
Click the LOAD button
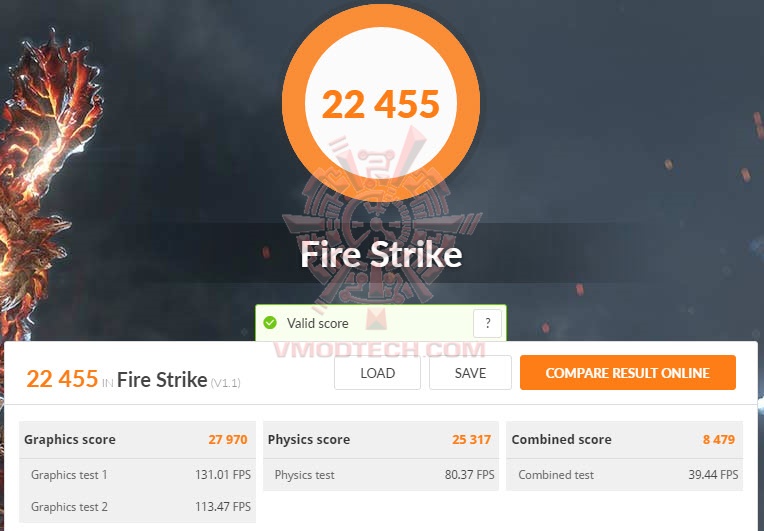(x=377, y=373)
